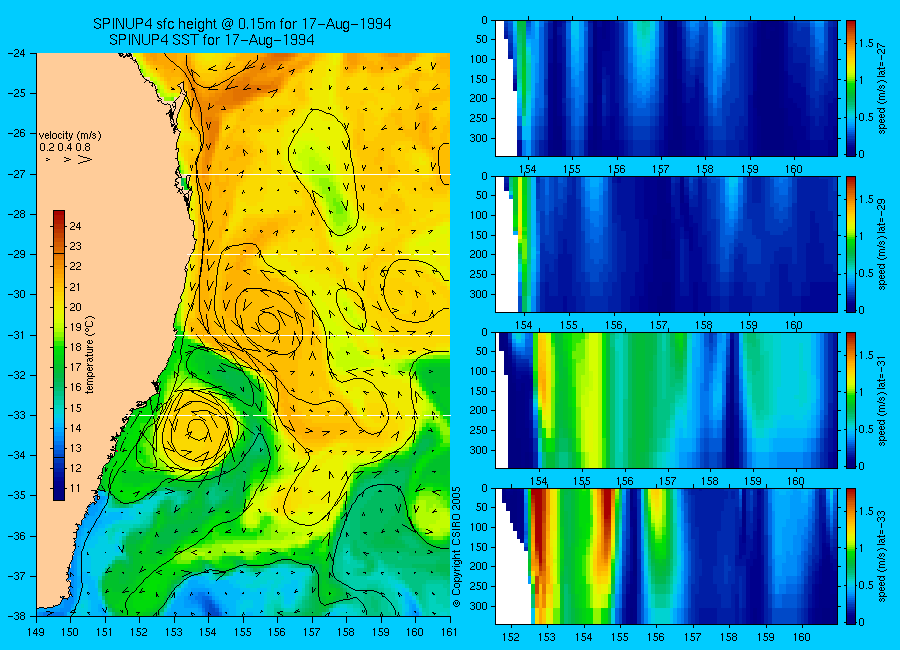Click the largest velocity legend arrow
Viewport: 900px width, 650px height.
pyautogui.click(x=85, y=159)
